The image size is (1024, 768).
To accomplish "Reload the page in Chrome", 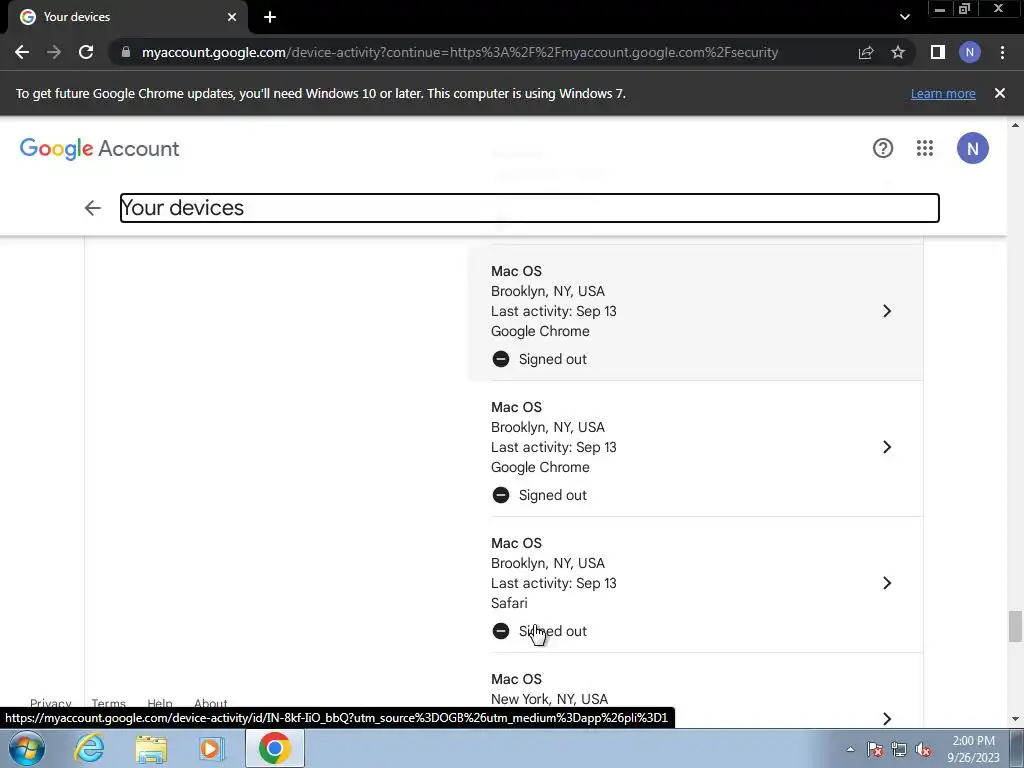I will click(86, 52).
